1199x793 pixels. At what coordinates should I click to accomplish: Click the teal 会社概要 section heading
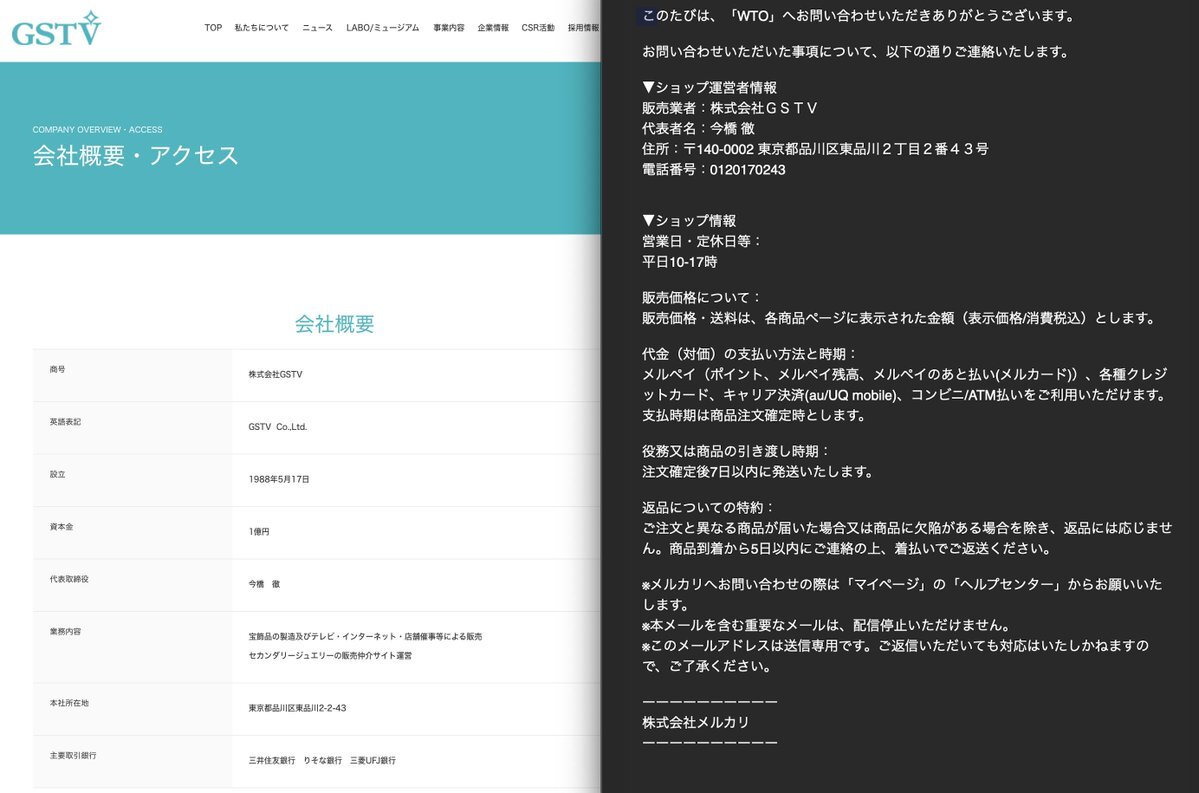[334, 324]
